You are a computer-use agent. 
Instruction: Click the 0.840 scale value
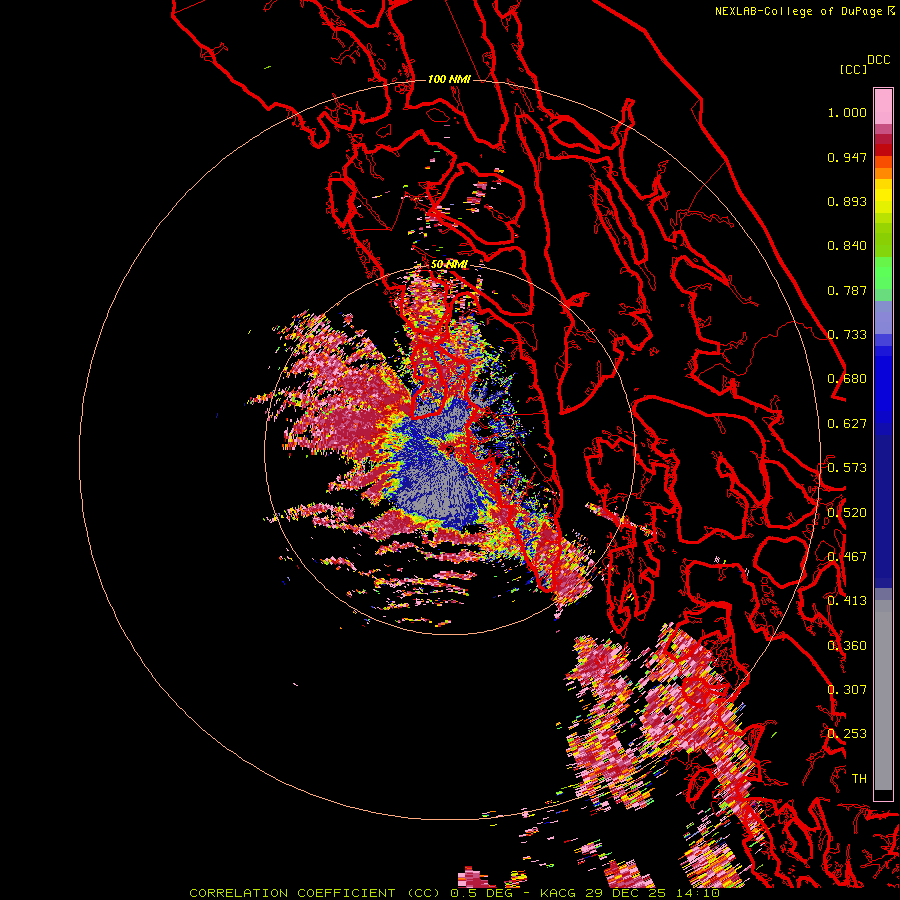point(847,246)
